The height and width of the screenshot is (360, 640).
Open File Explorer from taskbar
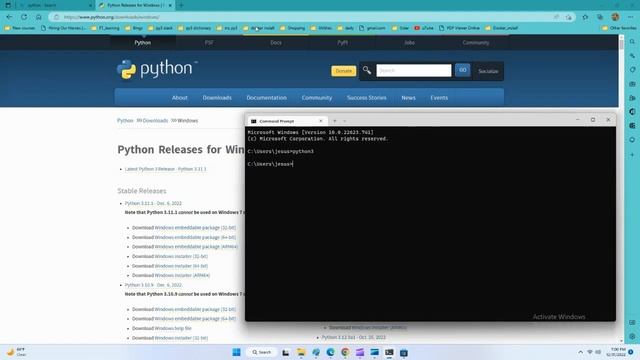tap(301, 352)
